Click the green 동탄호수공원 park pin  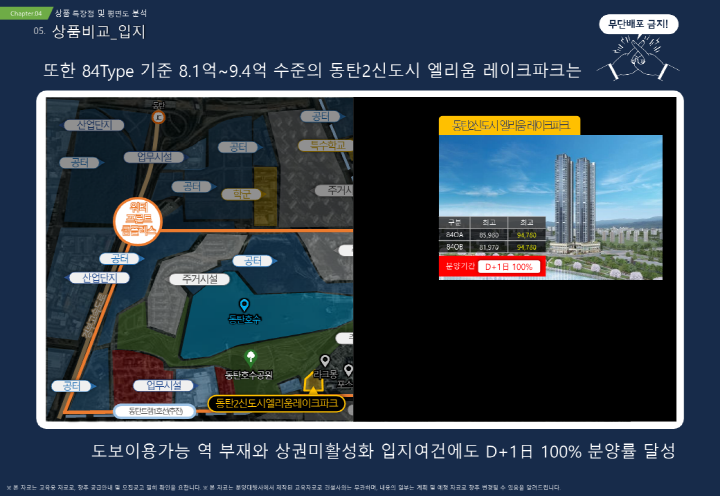point(251,358)
